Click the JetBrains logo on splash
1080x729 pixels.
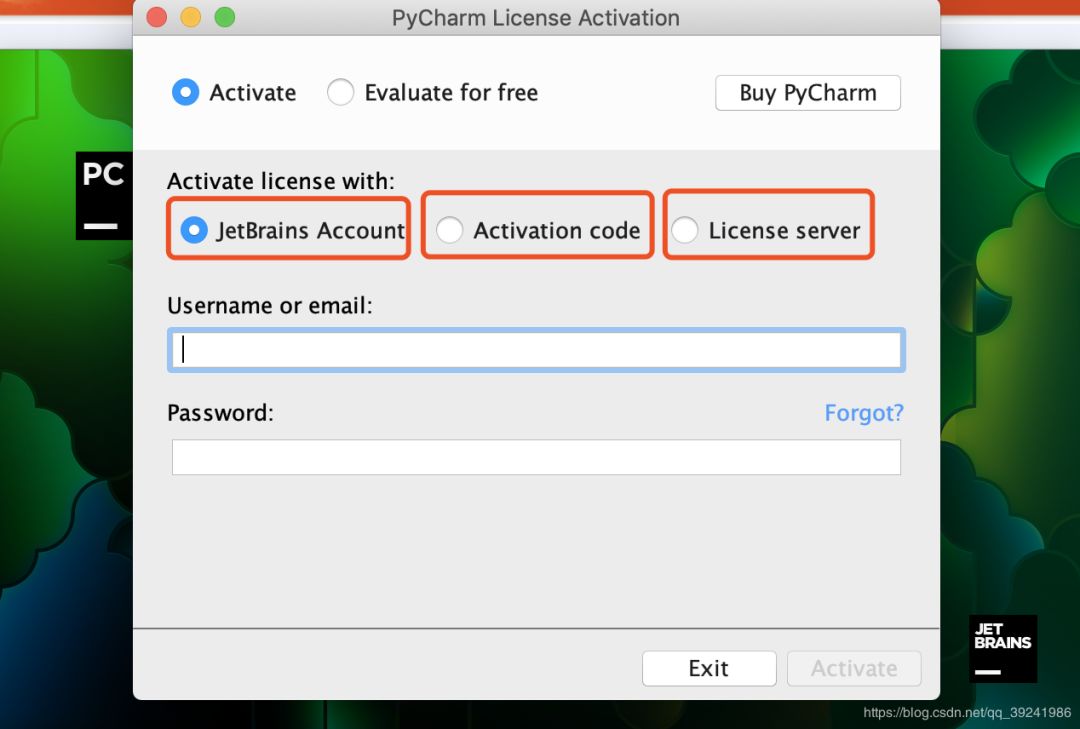tap(1003, 648)
